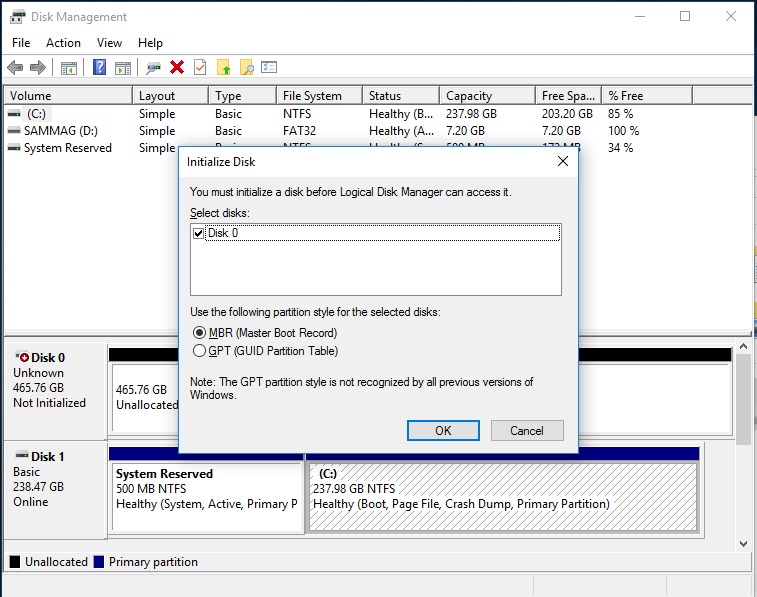This screenshot has height=597, width=757.
Task: Select MBR (Master Boot Record) option
Action: [x=200, y=333]
